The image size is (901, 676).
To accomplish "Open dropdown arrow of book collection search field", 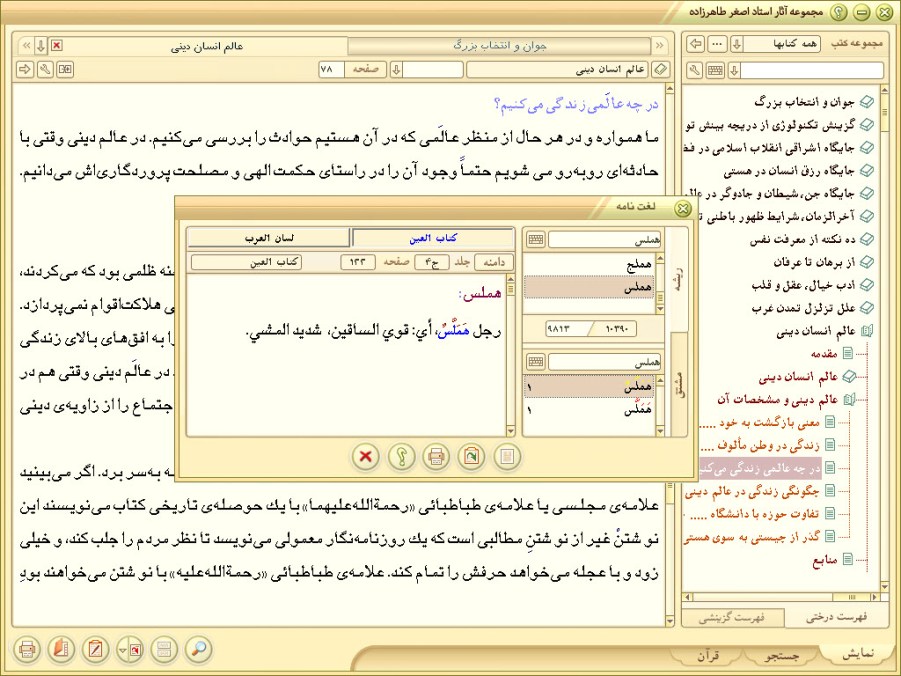I will (734, 70).
